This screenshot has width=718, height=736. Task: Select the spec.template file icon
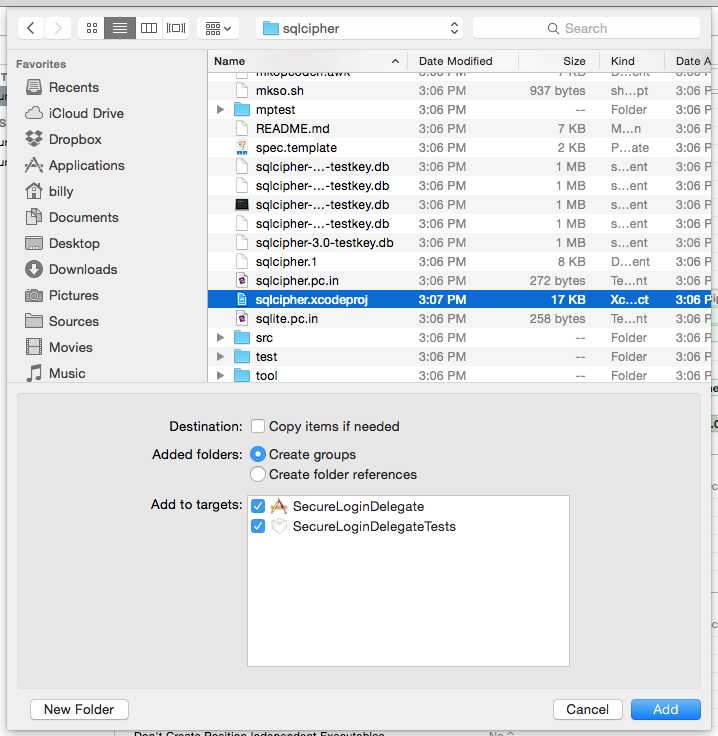pos(242,147)
